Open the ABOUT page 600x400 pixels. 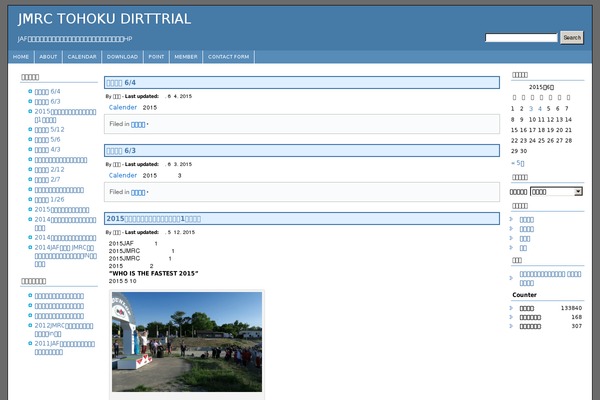(48, 57)
